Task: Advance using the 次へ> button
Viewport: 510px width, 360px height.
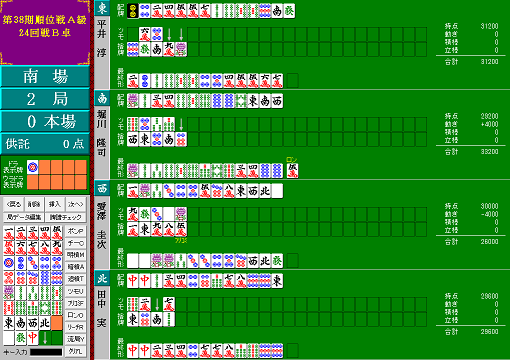Action: [x=76, y=204]
